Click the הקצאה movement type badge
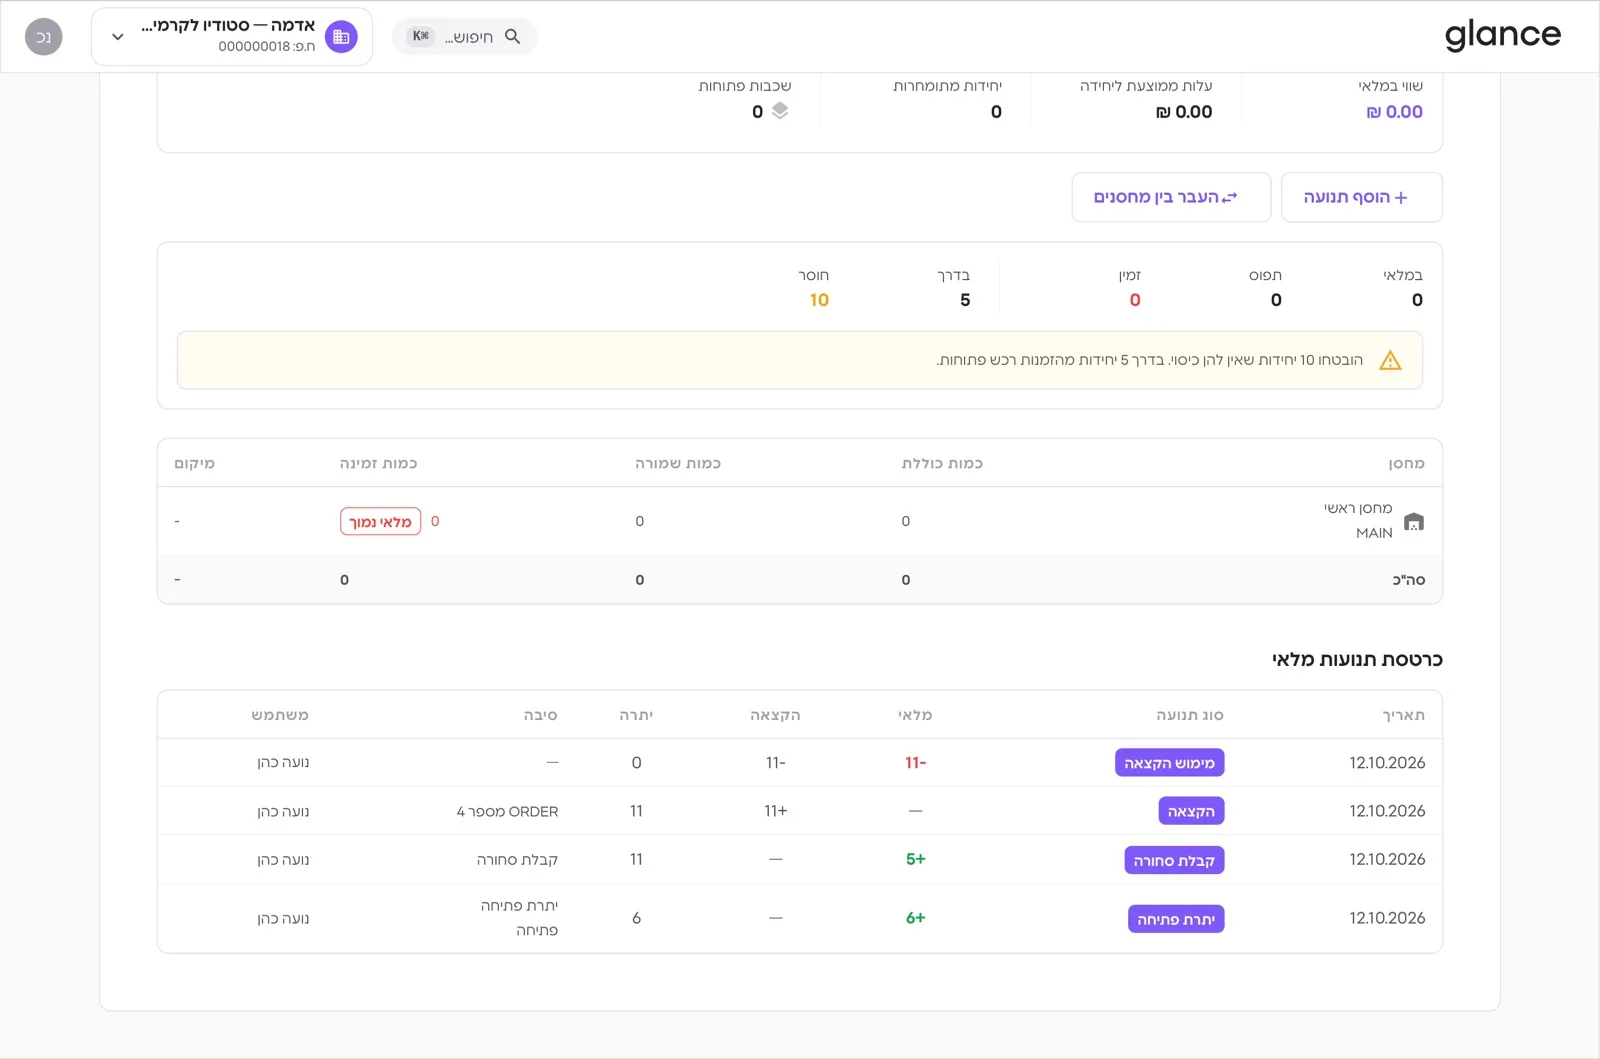1600x1059 pixels. coord(1191,811)
